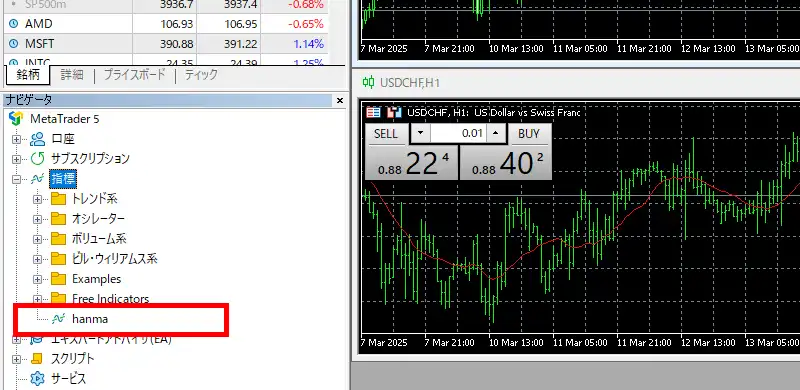Click the サブスクリプション subscription icon

pyautogui.click(x=37, y=159)
